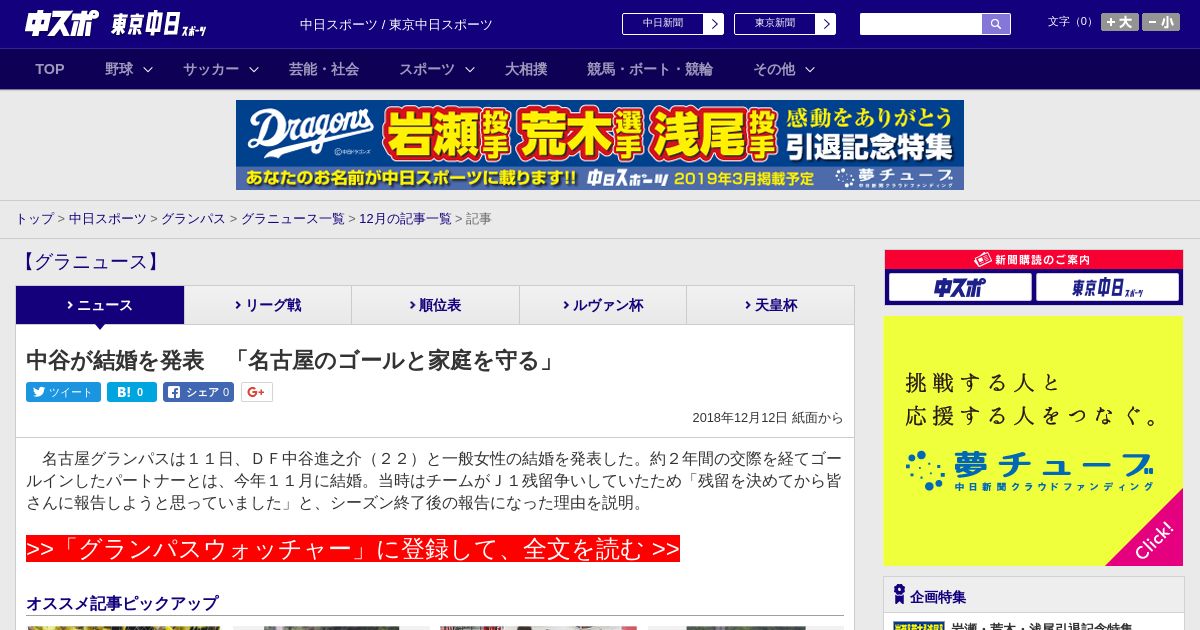1200x630 pixels.
Task: Share article with the Twitter ツイート button
Action: 63,392
